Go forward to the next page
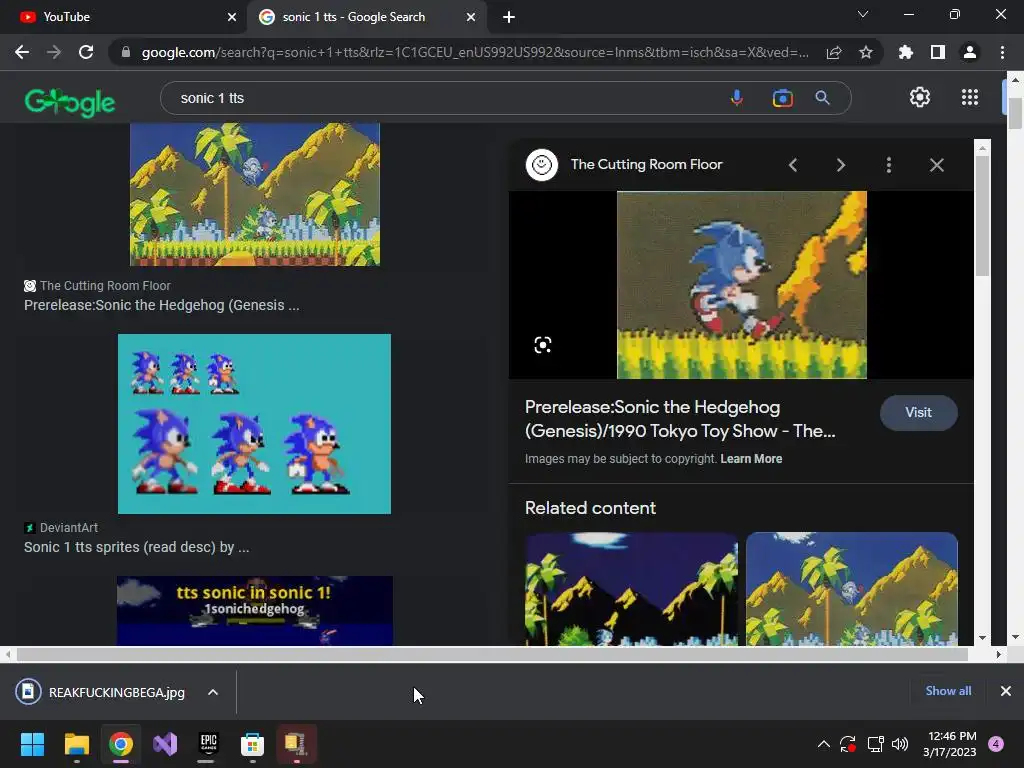The width and height of the screenshot is (1024, 768). click(54, 52)
